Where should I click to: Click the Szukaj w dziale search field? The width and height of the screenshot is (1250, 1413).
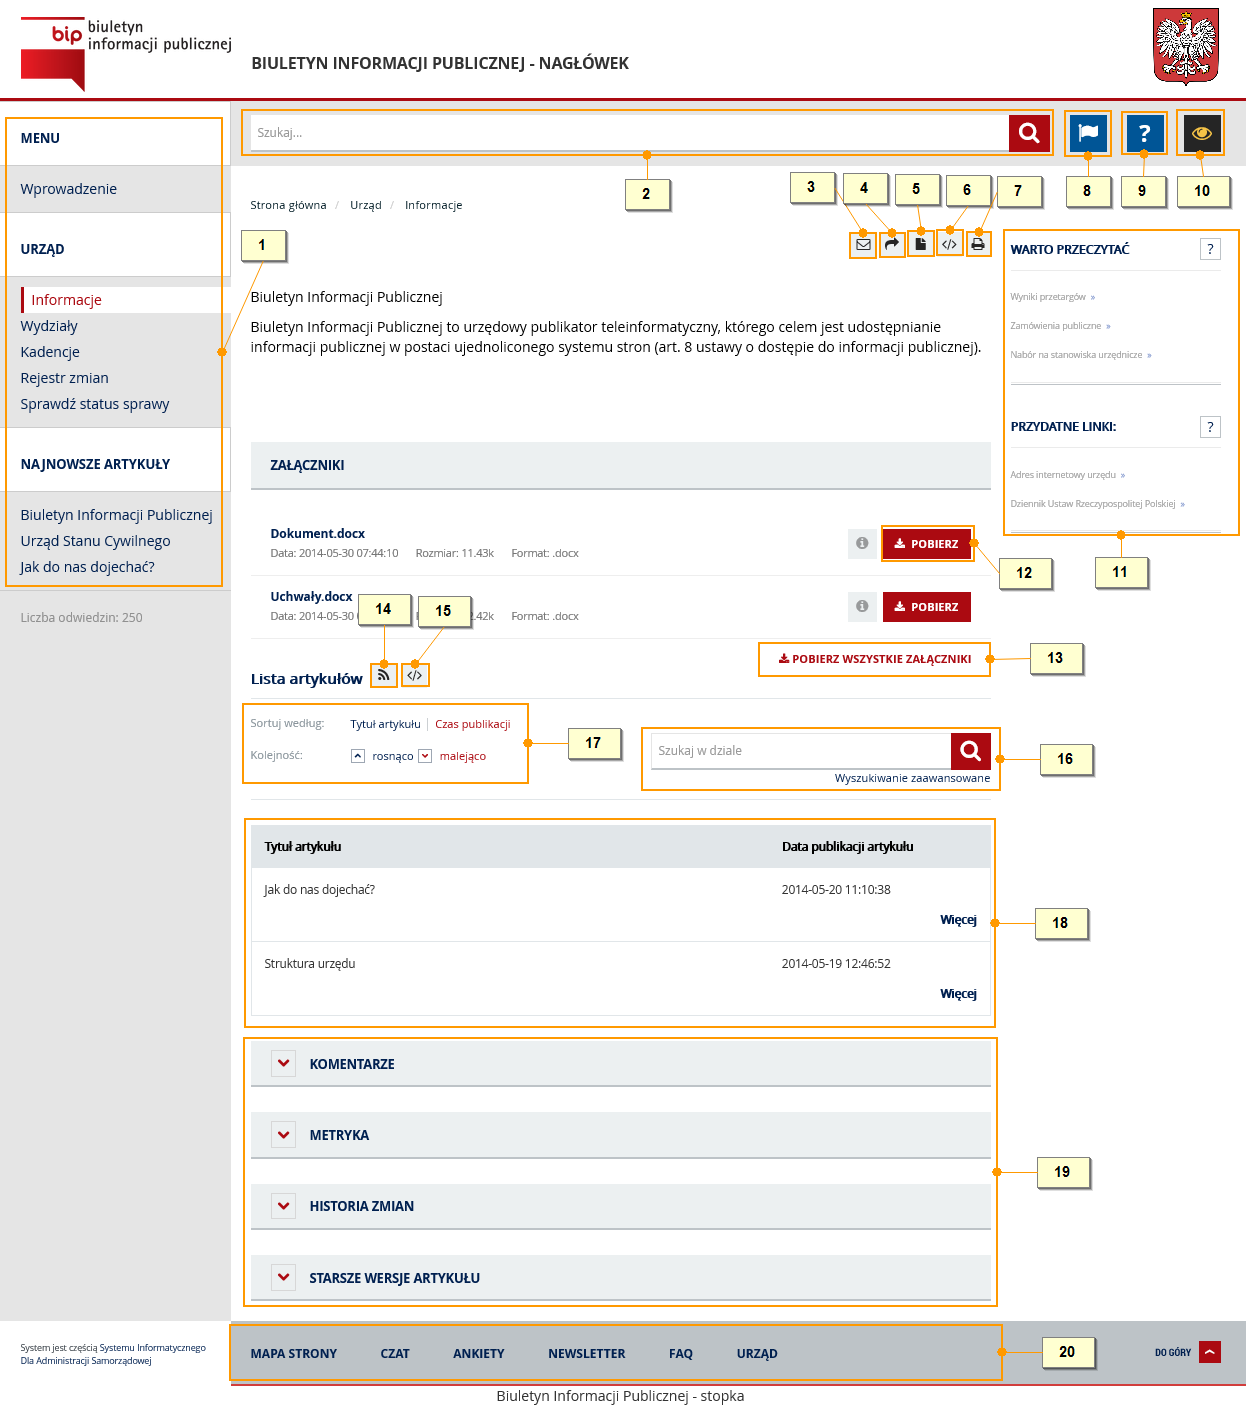point(800,751)
